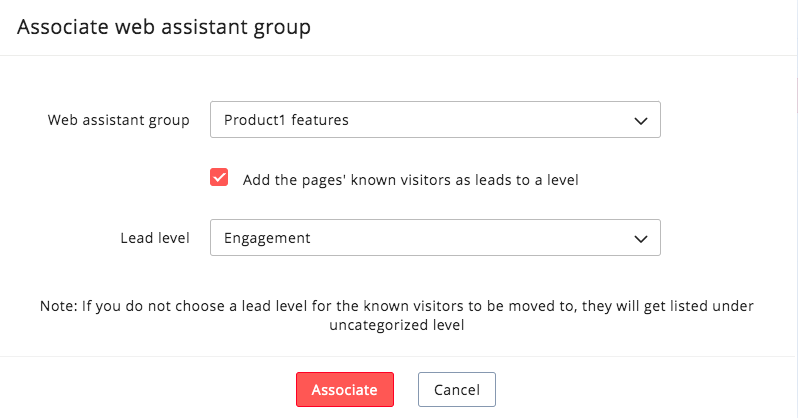Click the Engagement selected value text
The width and height of the screenshot is (798, 418).
pyautogui.click(x=267, y=238)
